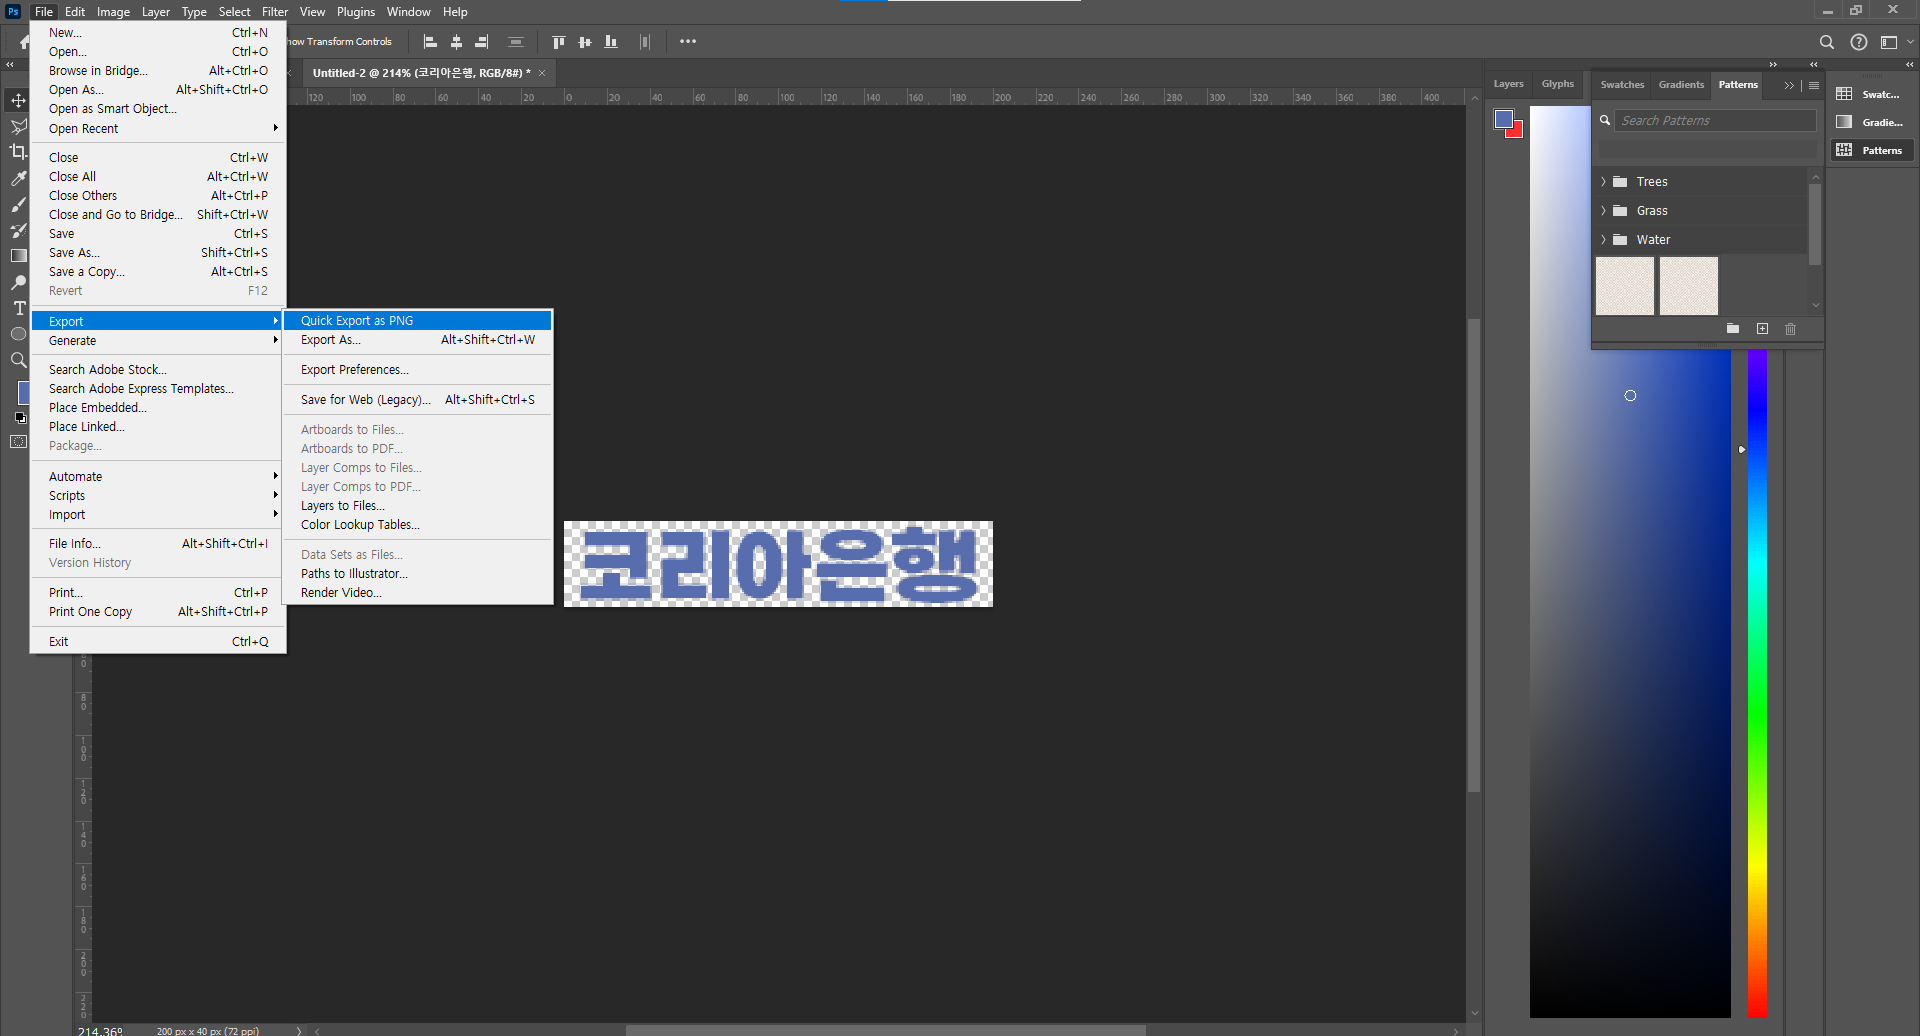Select the Horizontal Type tool
1920x1036 pixels.
18,308
